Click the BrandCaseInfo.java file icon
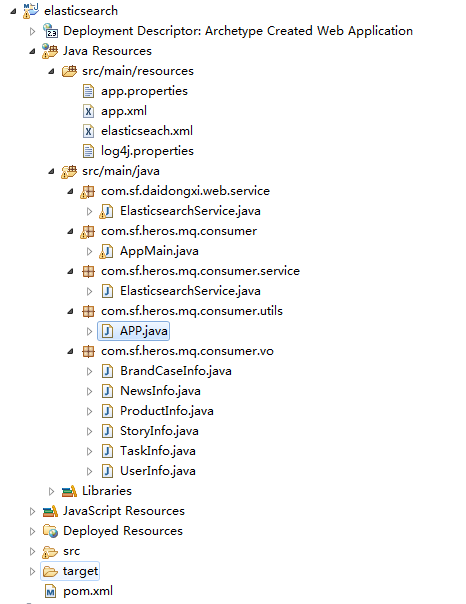466x604 pixels. (107, 371)
